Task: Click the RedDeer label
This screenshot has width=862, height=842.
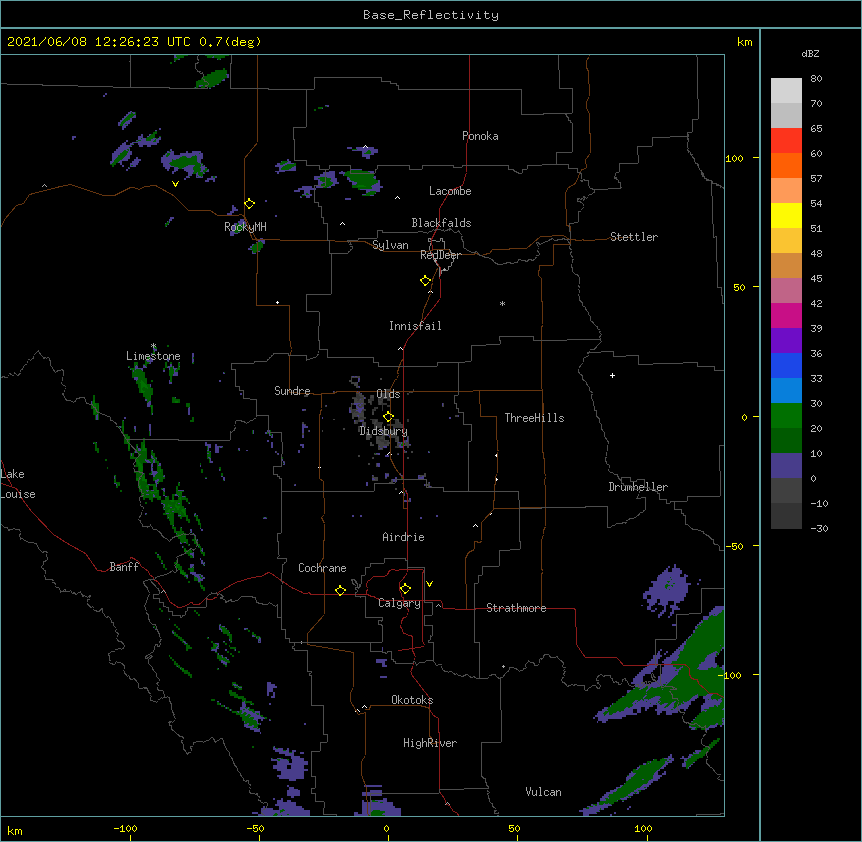Action: [440, 255]
